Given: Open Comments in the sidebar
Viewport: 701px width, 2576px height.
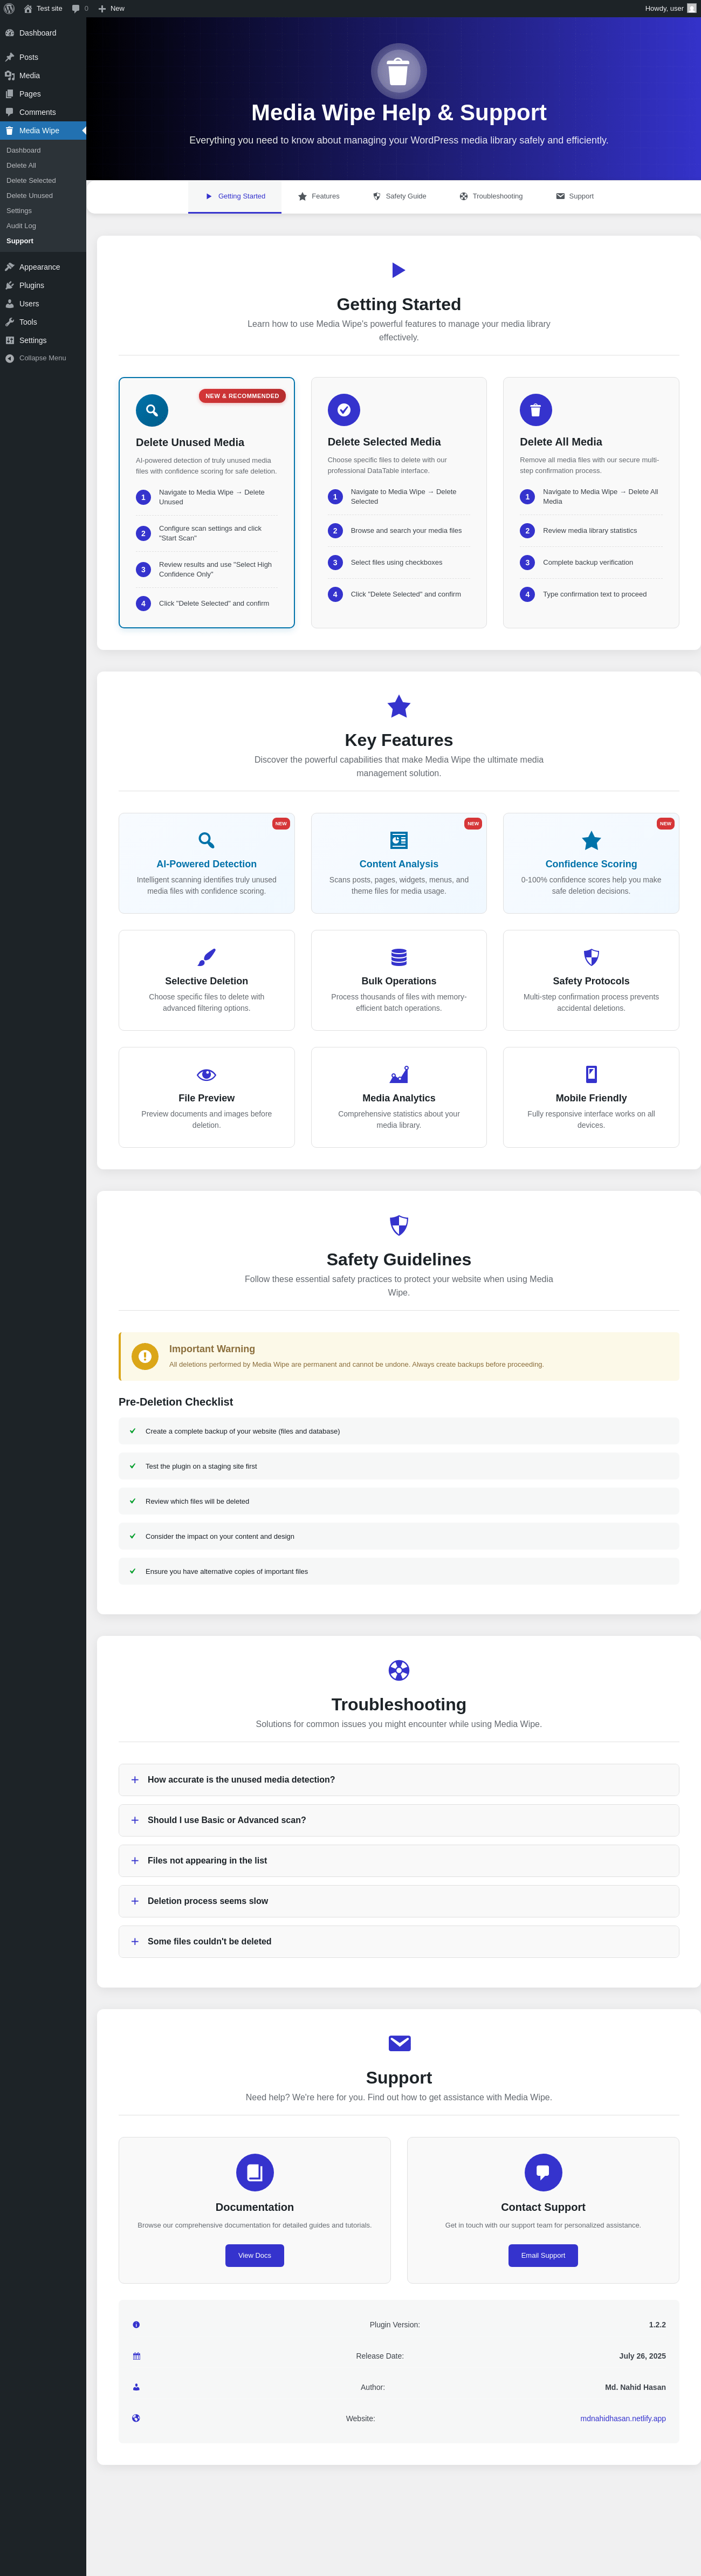Looking at the screenshot, I should click(x=43, y=112).
